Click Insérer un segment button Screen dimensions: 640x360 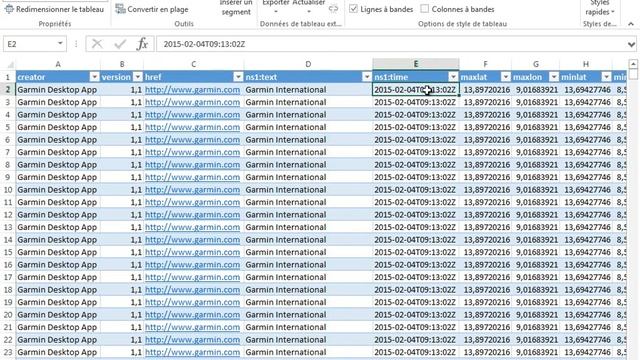click(236, 7)
